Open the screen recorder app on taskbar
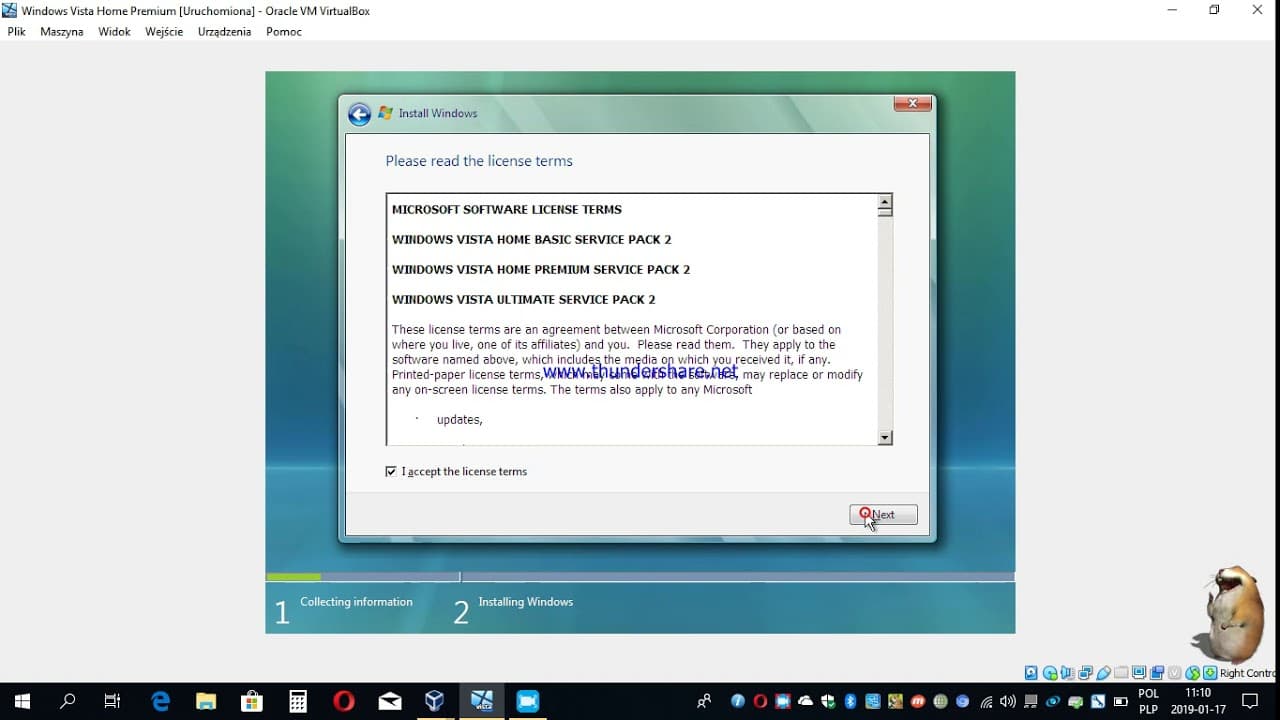This screenshot has height=720, width=1280. [x=528, y=701]
